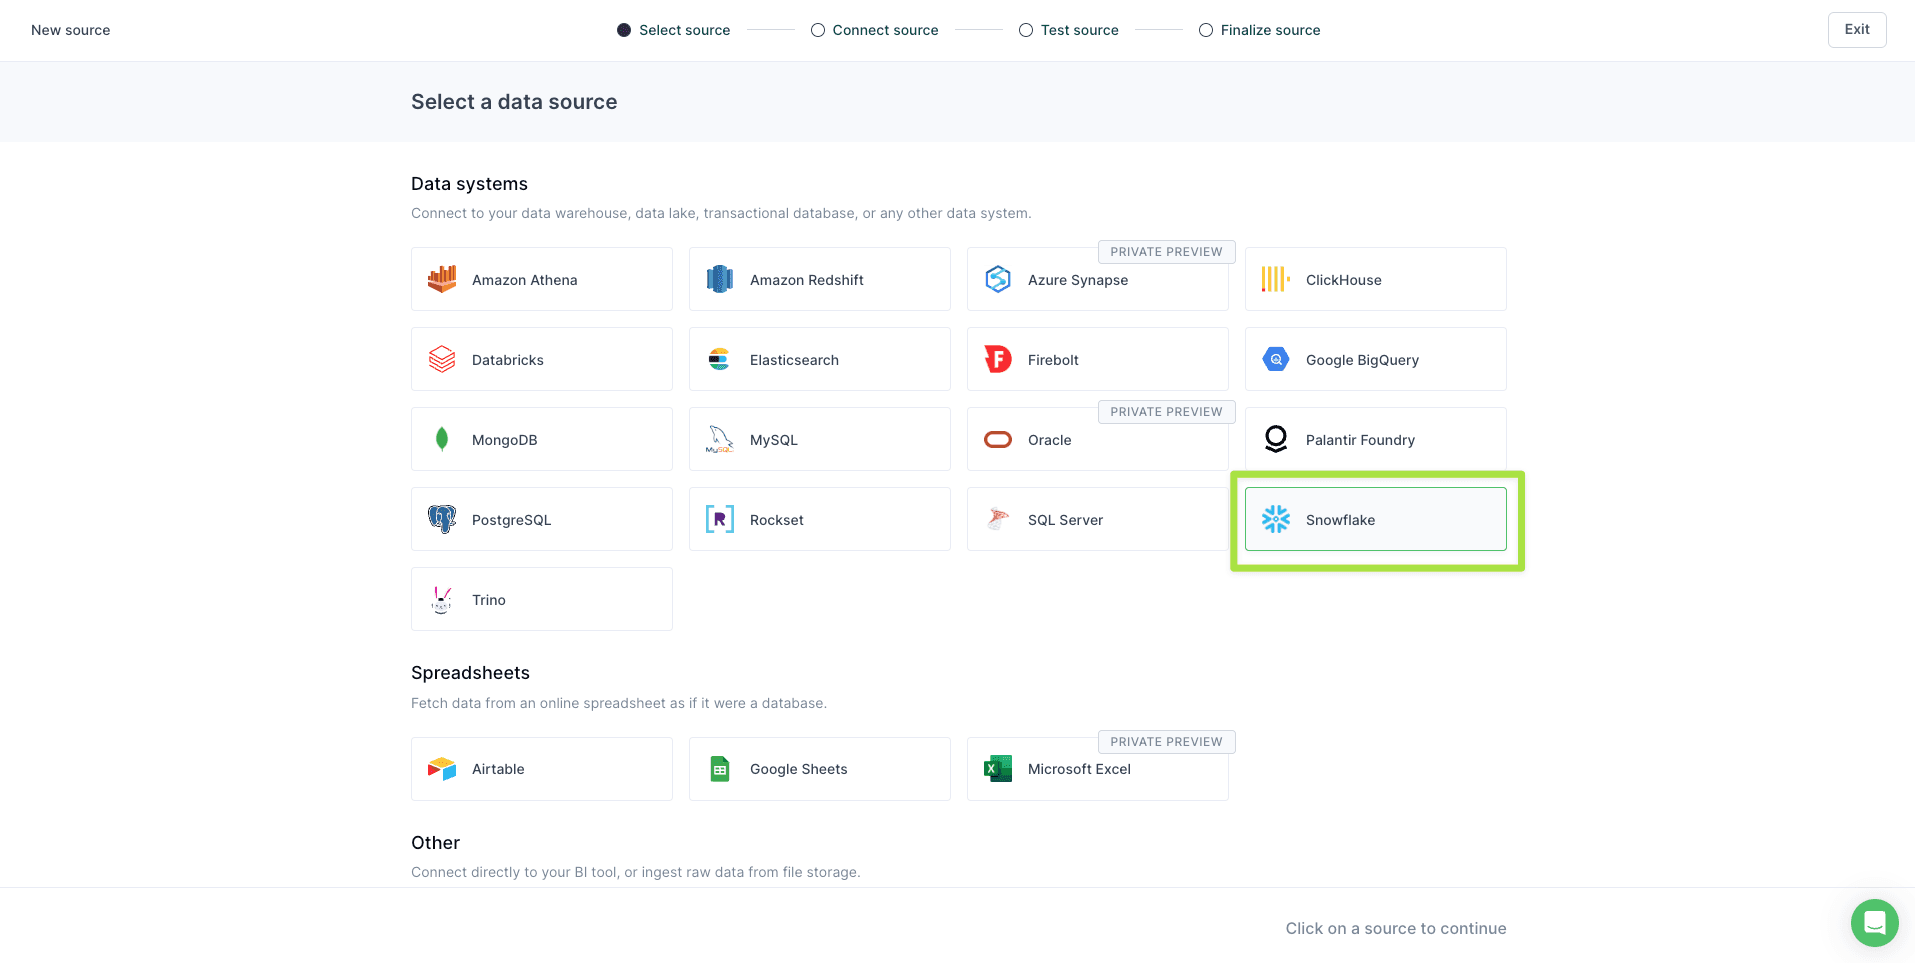Viewport: 1915px width, 963px height.
Task: Select the Finalize source step circle
Action: [1205, 30]
